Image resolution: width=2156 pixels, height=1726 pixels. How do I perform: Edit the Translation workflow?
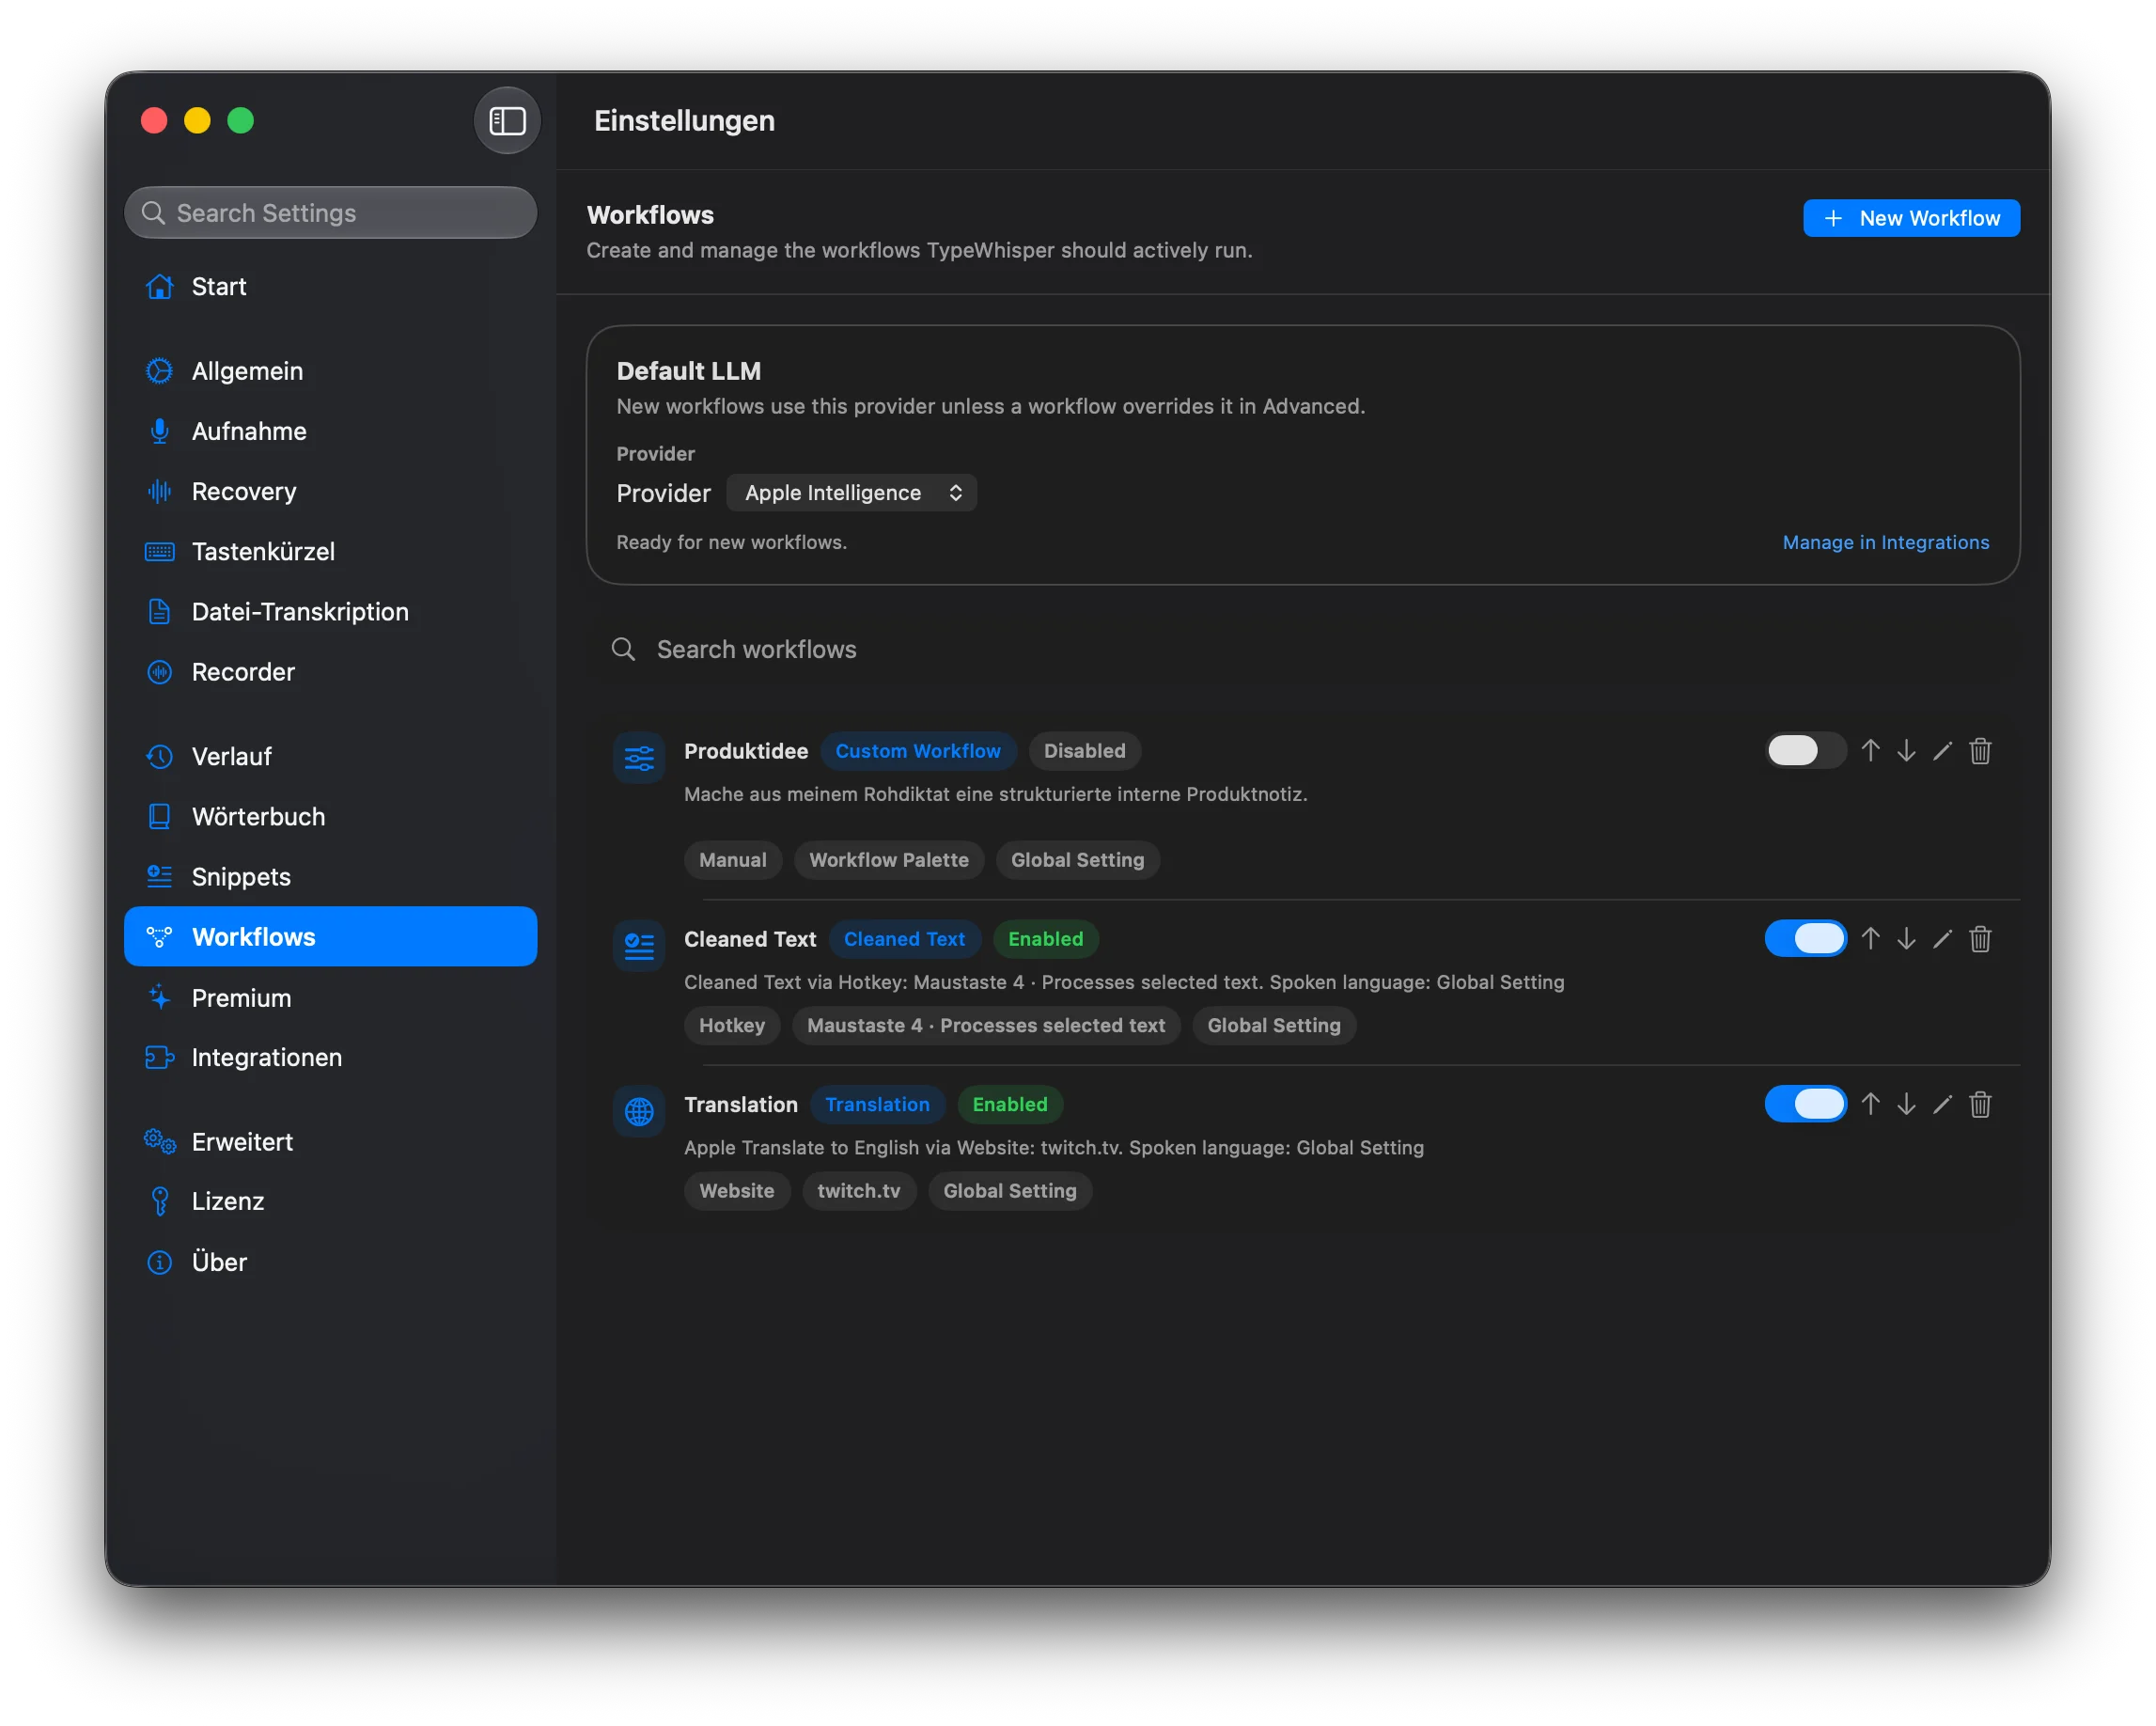1942,1104
